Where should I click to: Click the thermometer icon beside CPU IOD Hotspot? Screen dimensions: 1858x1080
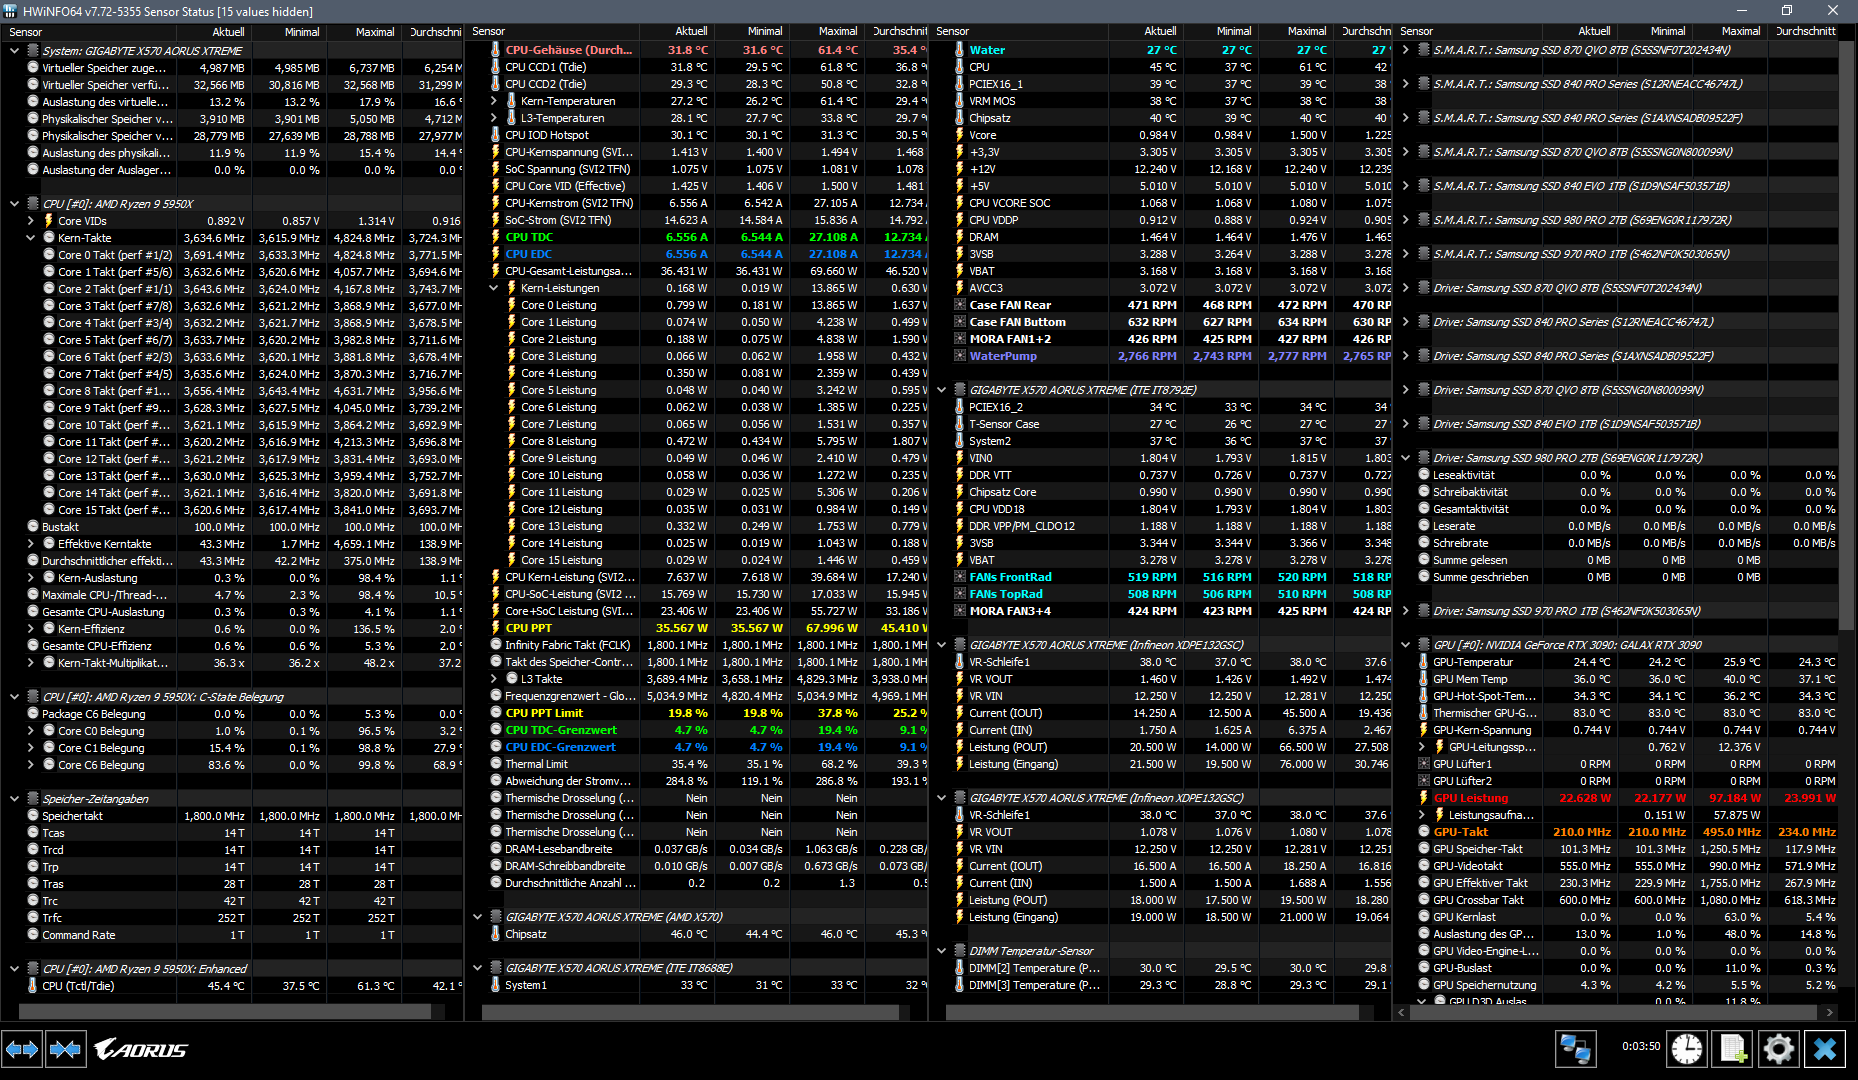point(496,135)
